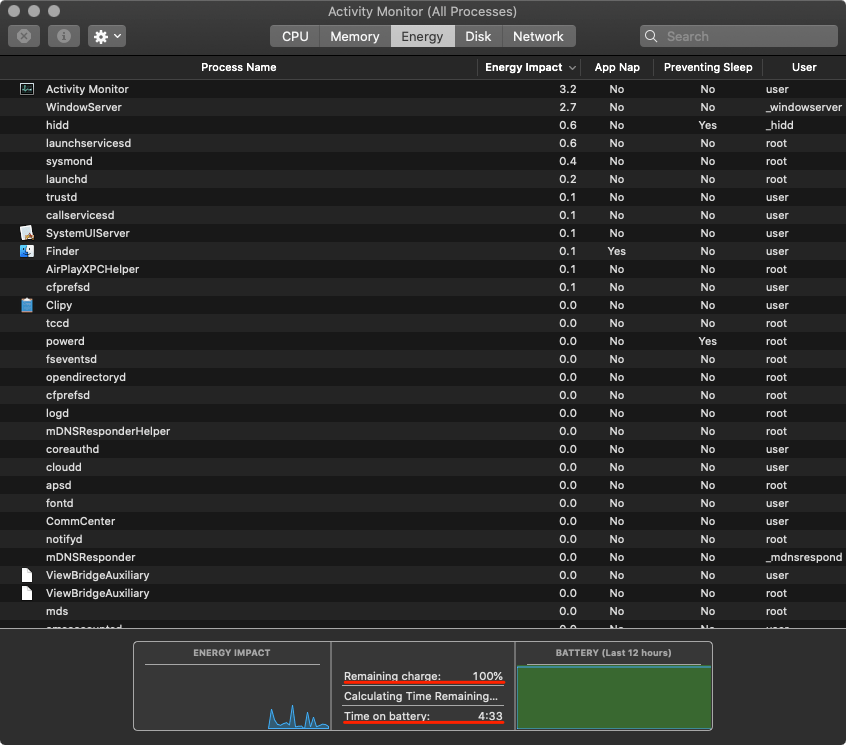Open the gear action menu dropdown
The width and height of the screenshot is (846, 745).
(x=107, y=36)
